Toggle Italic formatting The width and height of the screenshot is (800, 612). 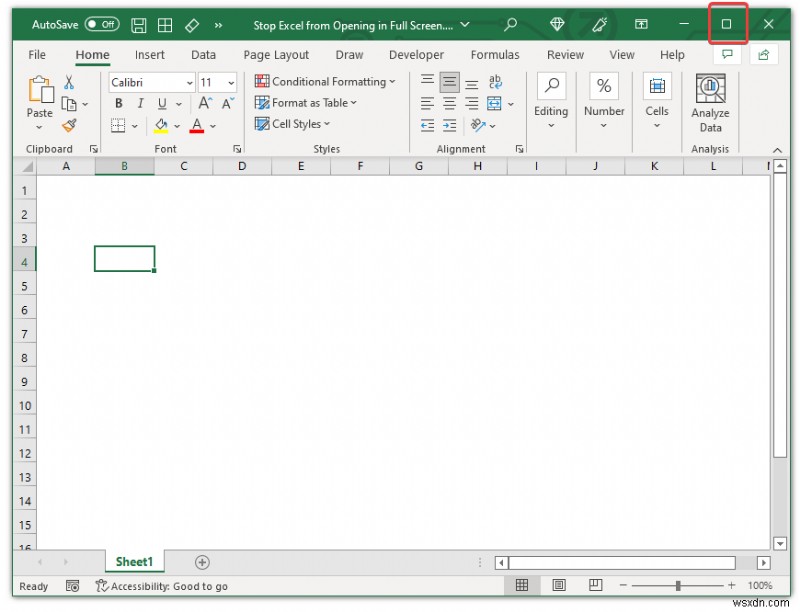(x=140, y=103)
